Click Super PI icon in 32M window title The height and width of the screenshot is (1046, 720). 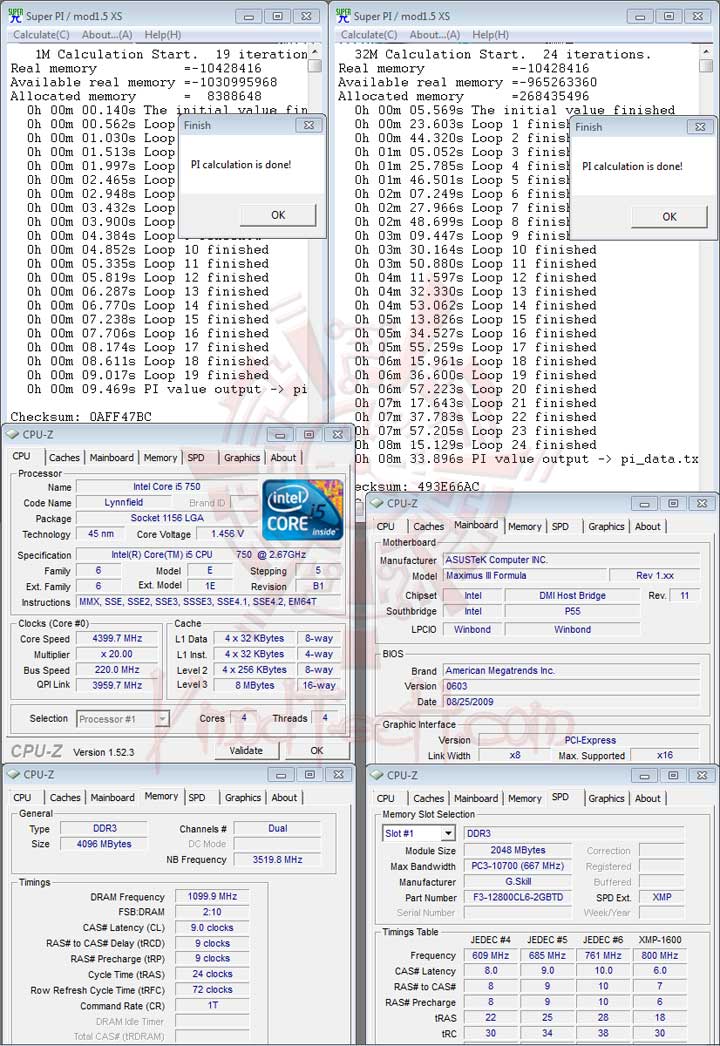[x=343, y=15]
